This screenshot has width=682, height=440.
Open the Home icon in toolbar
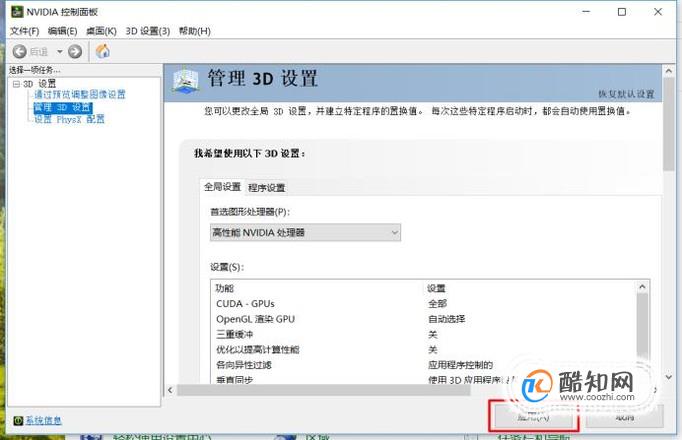103,51
